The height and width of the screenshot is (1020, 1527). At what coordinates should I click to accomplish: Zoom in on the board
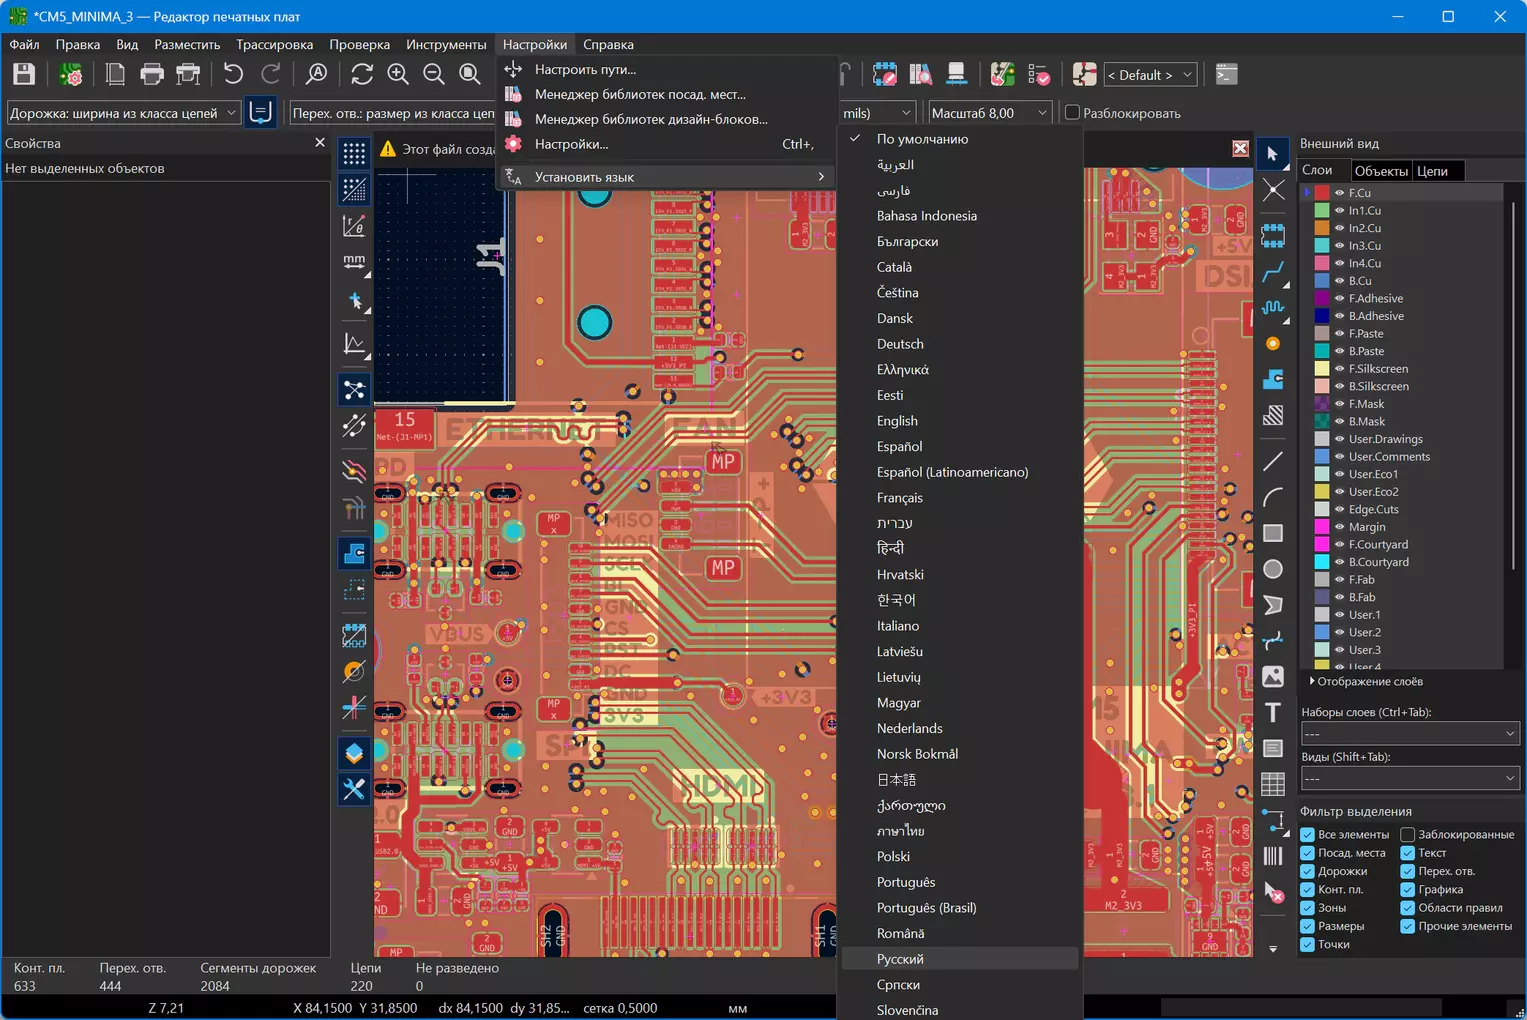(x=398, y=74)
